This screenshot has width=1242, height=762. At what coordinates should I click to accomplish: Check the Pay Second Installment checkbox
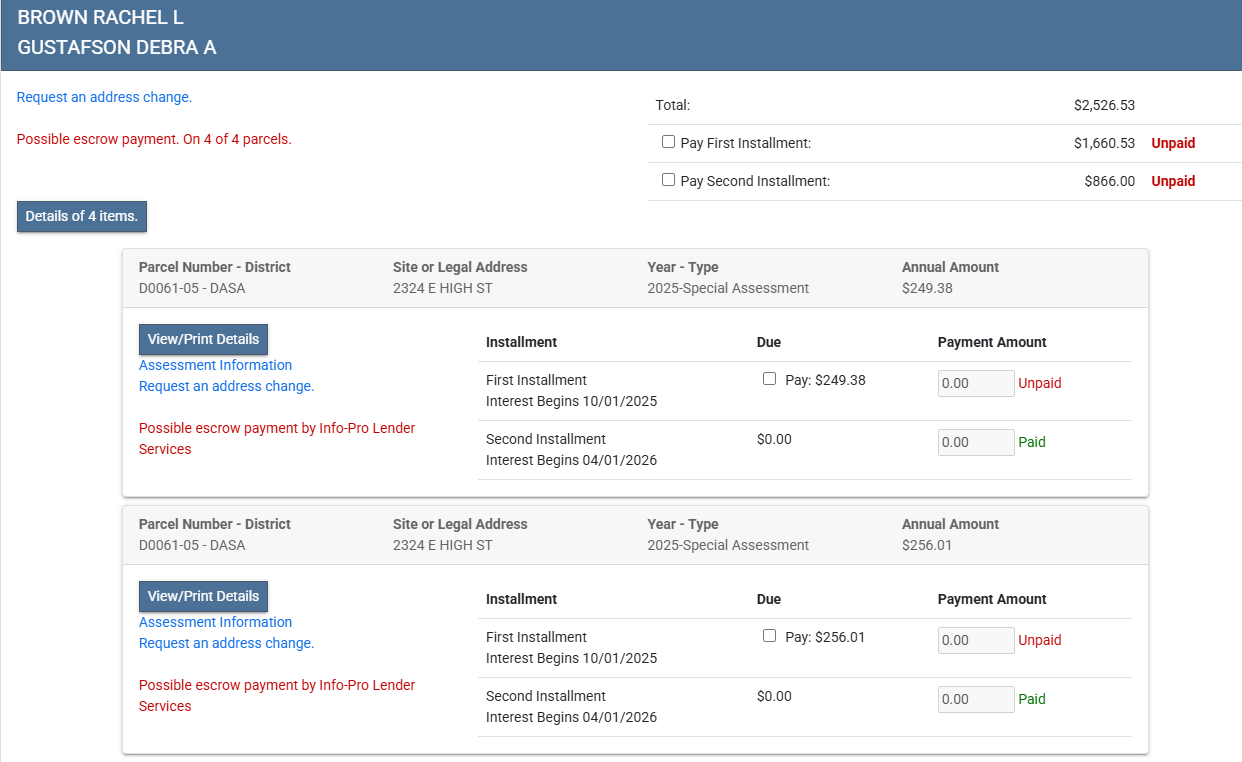pos(668,180)
